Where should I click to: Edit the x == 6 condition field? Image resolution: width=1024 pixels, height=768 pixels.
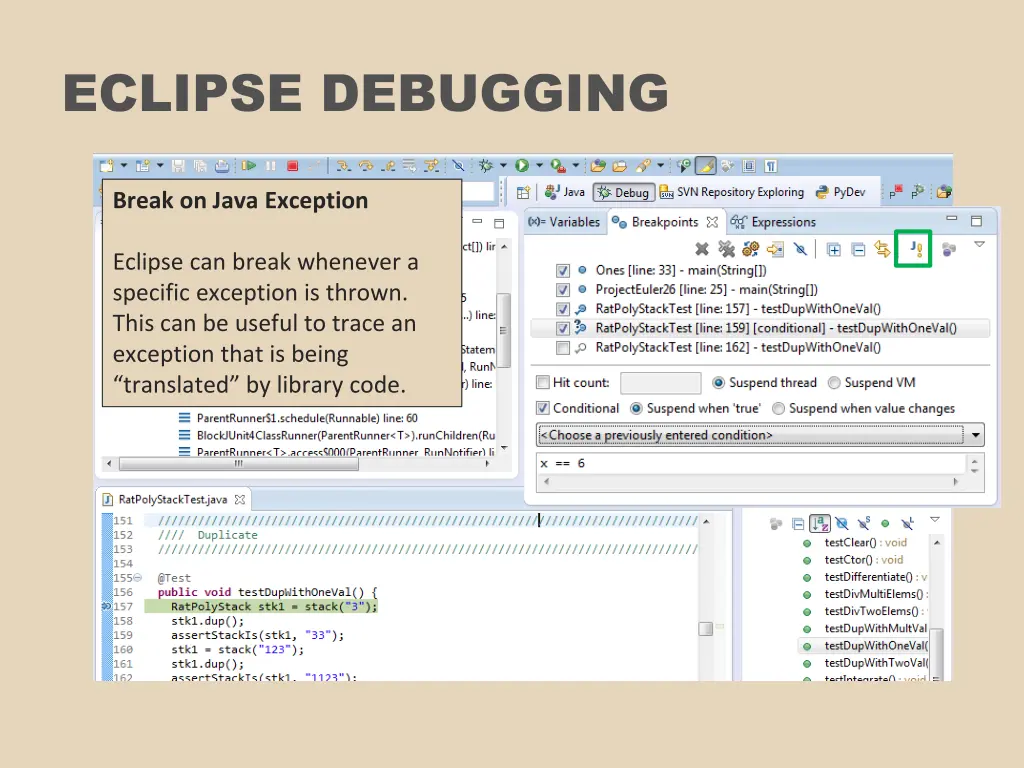pyautogui.click(x=650, y=463)
